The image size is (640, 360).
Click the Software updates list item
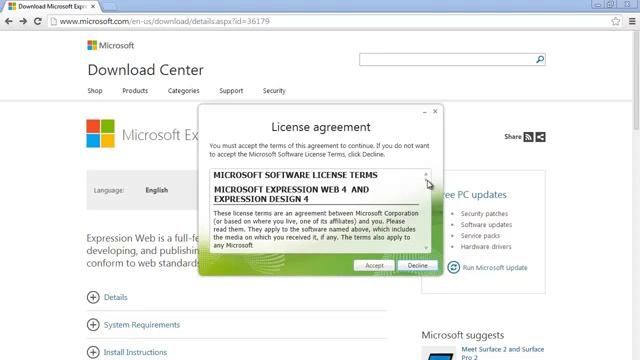pyautogui.click(x=486, y=224)
